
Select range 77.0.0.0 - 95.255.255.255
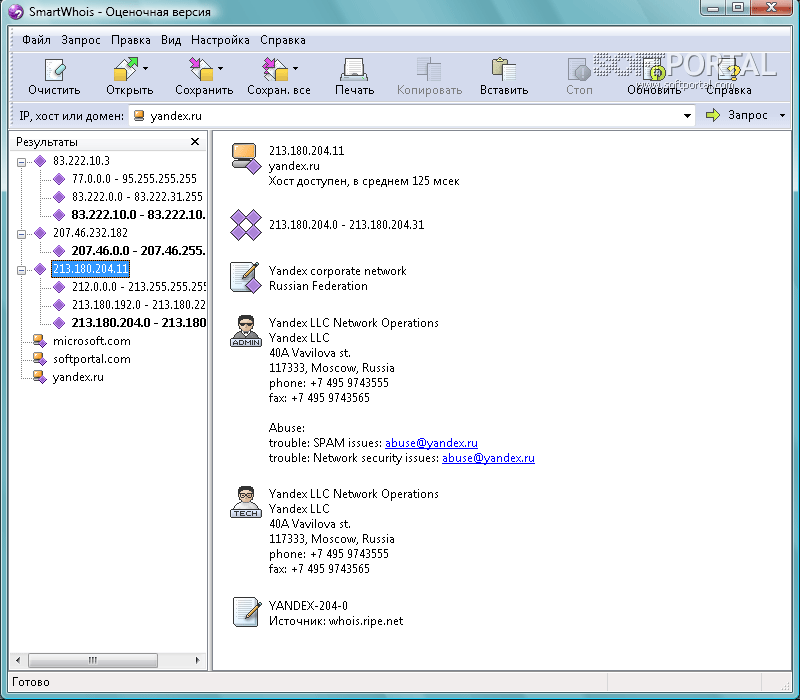134,179
